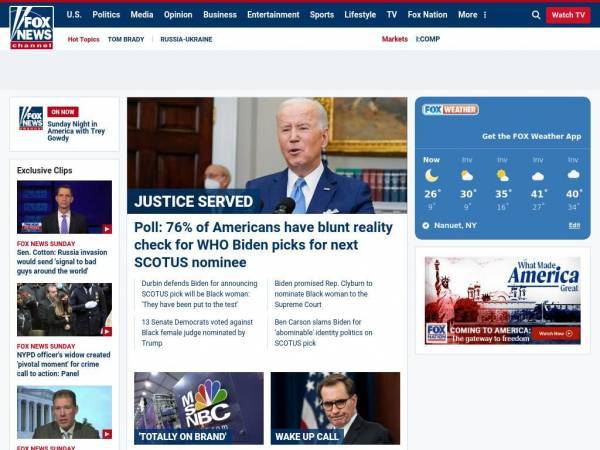Click the Nanuet, NY location text
The width and height of the screenshot is (600, 450).
point(455,225)
